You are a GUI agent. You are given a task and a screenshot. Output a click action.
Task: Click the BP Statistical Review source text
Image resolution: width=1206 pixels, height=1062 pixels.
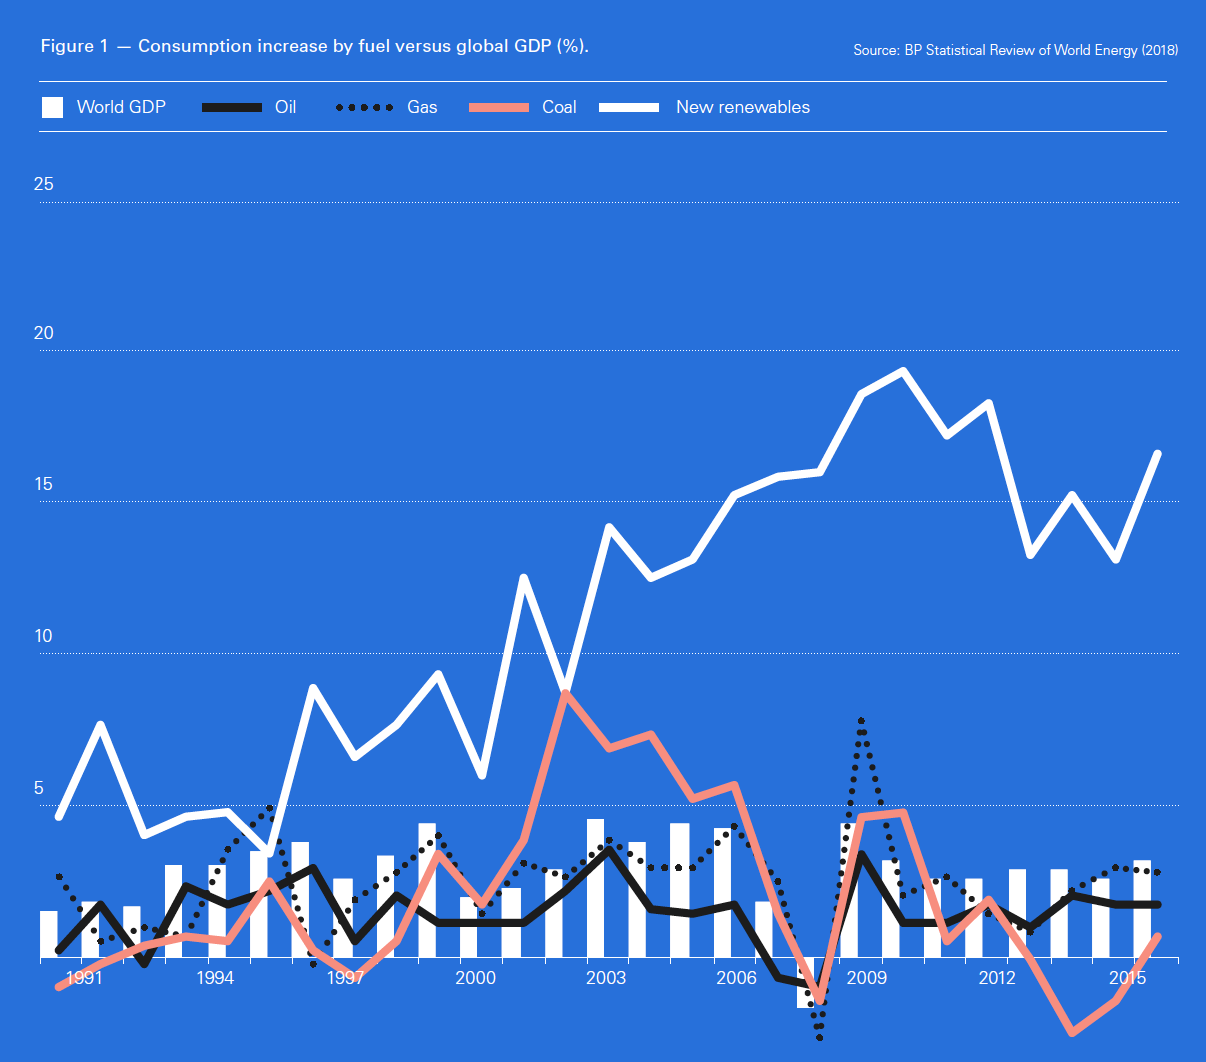(1015, 50)
